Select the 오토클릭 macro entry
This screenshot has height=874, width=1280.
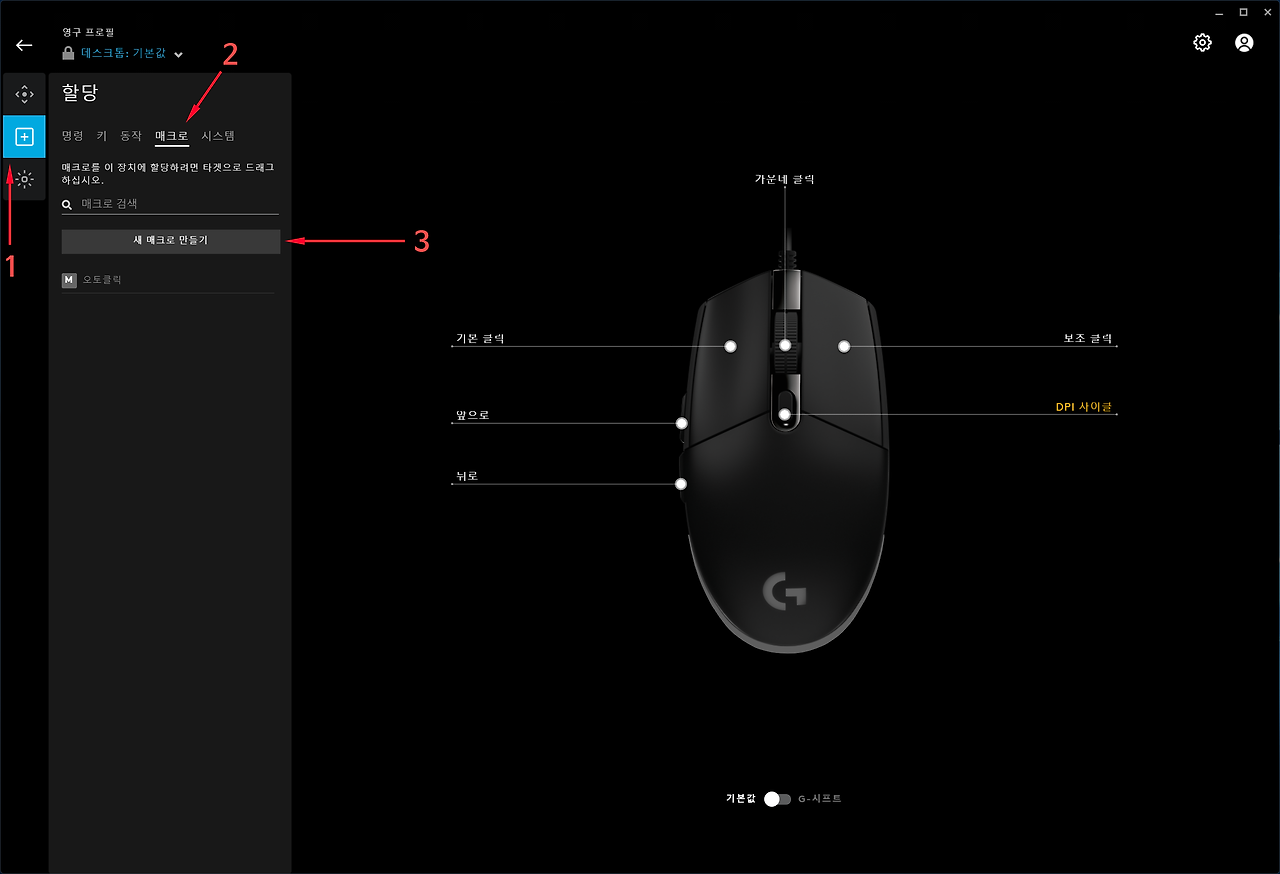click(x=168, y=280)
